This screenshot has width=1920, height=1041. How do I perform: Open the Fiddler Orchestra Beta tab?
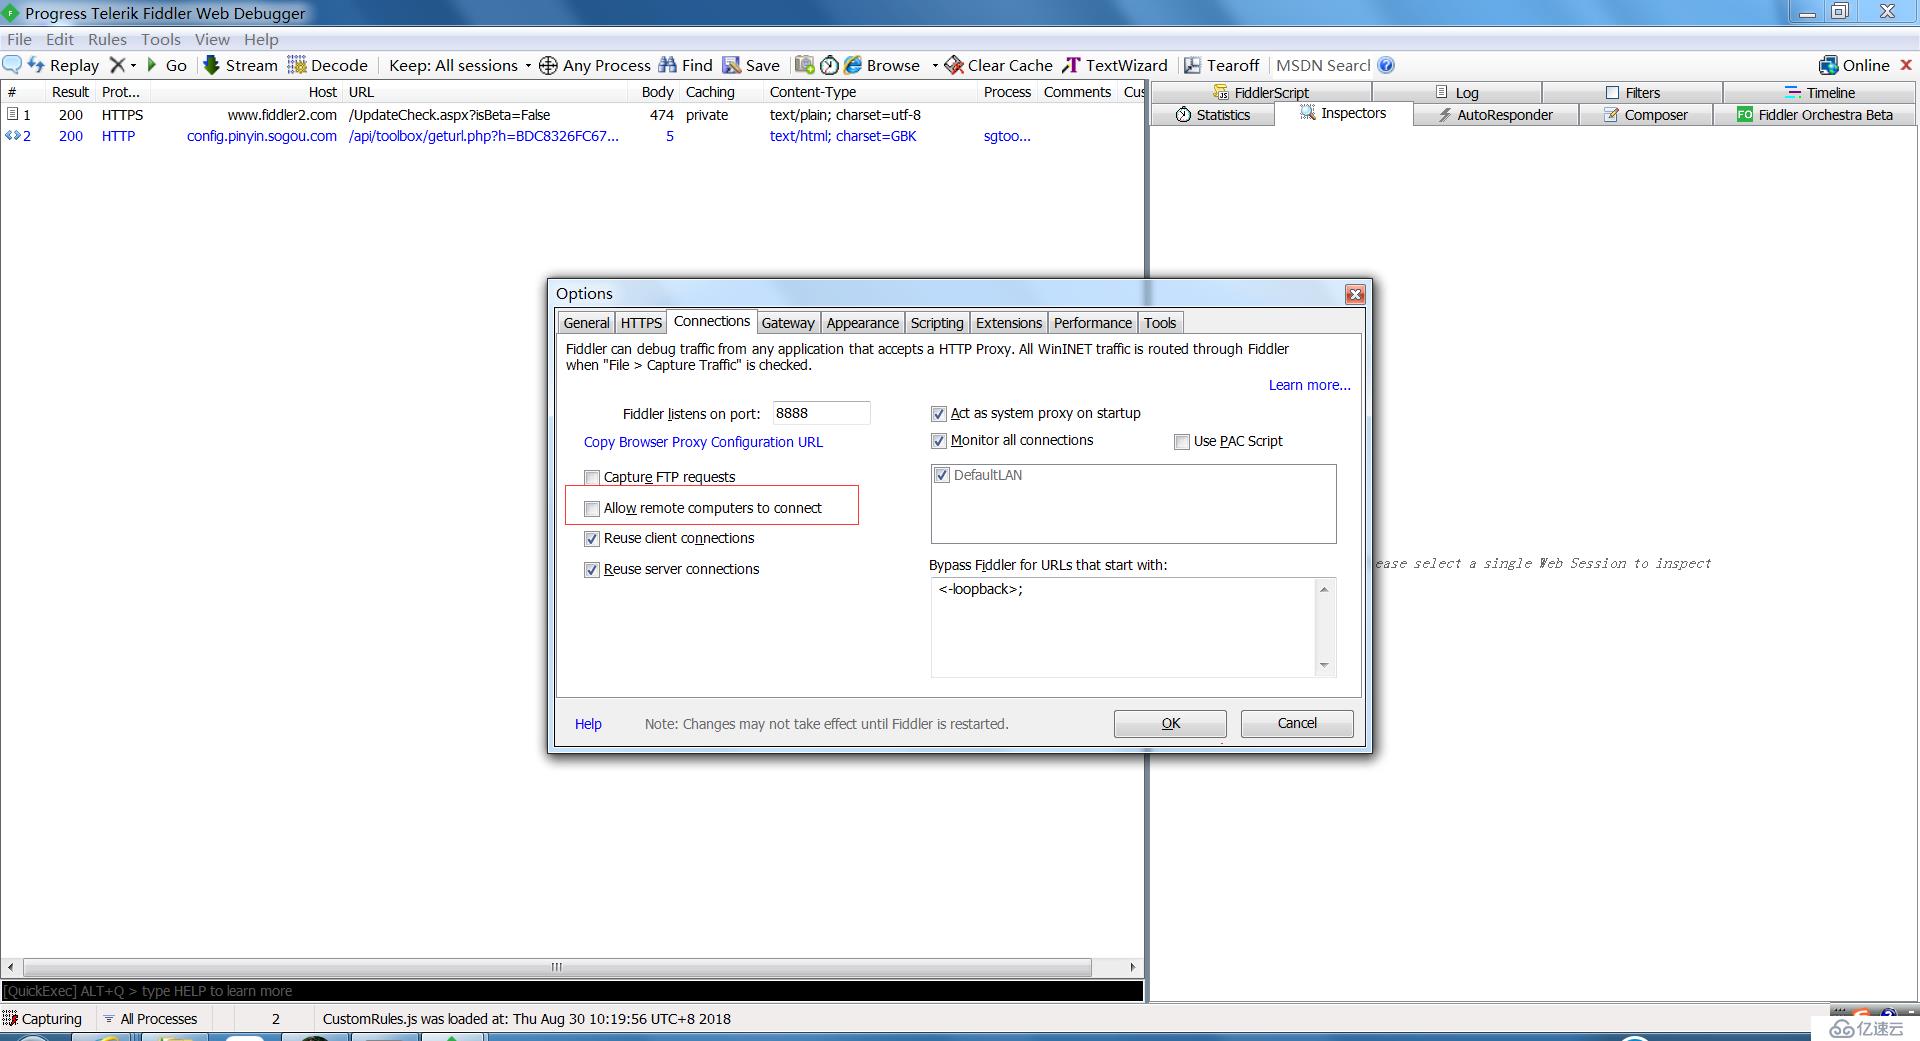(1815, 115)
